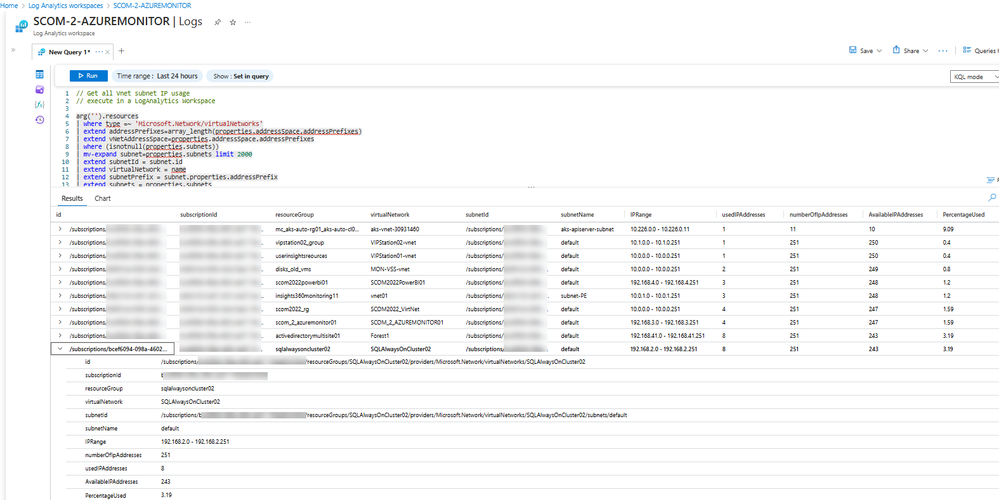Viewport: 999px width, 500px height.
Task: Open the Functions pane icon
Action: [x=40, y=104]
